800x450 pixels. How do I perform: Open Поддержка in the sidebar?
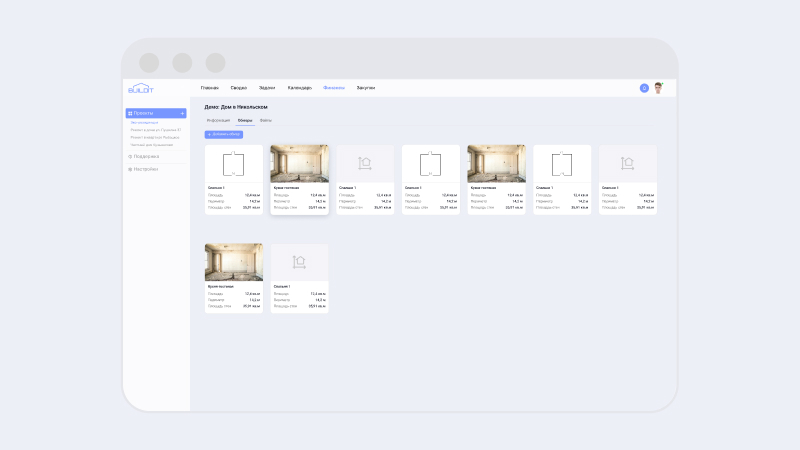pos(146,157)
